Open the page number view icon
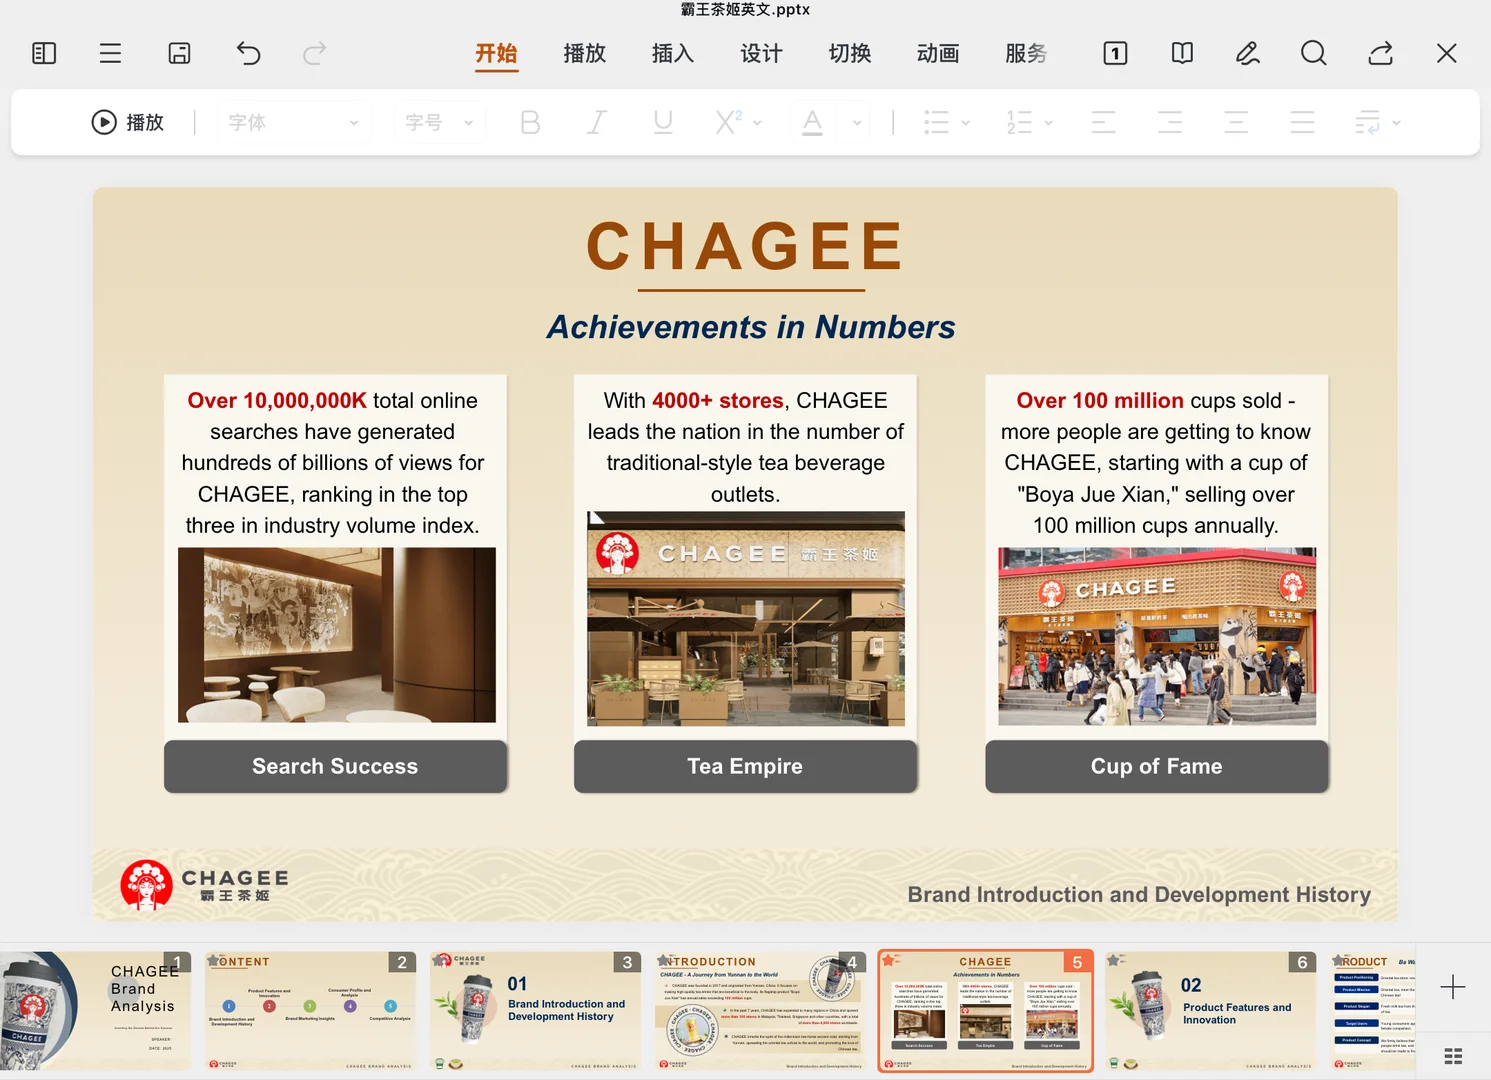Screen dimensions: 1491x1080 pos(1115,53)
